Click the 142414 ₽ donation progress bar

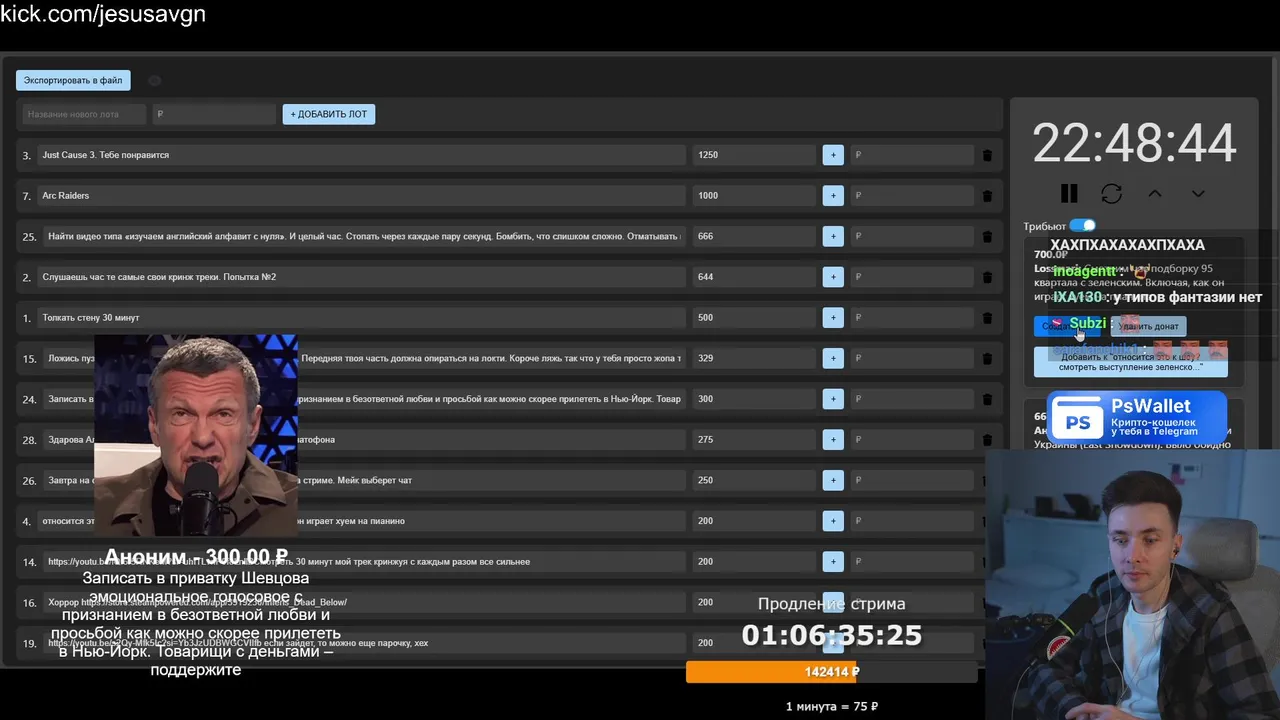click(x=831, y=672)
